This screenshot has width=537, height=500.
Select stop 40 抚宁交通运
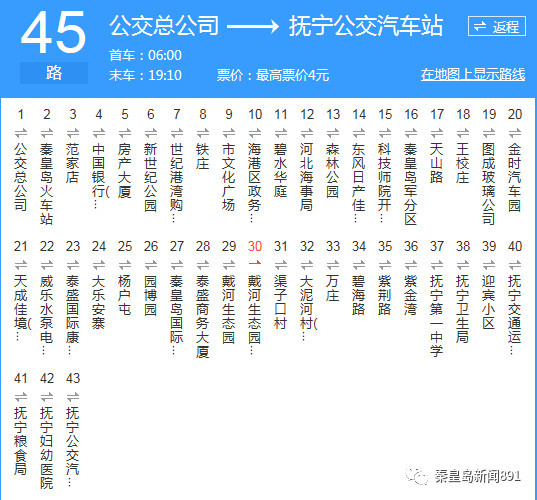(515, 315)
